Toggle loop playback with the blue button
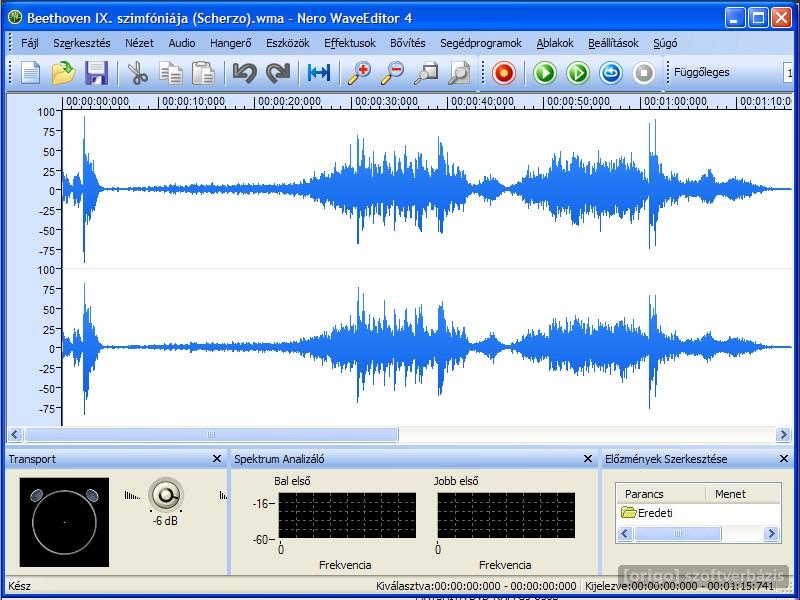 (611, 73)
